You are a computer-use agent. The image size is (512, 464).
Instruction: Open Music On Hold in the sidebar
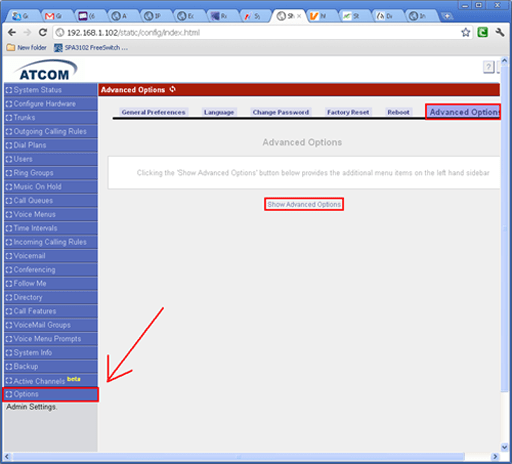[x=51, y=187]
